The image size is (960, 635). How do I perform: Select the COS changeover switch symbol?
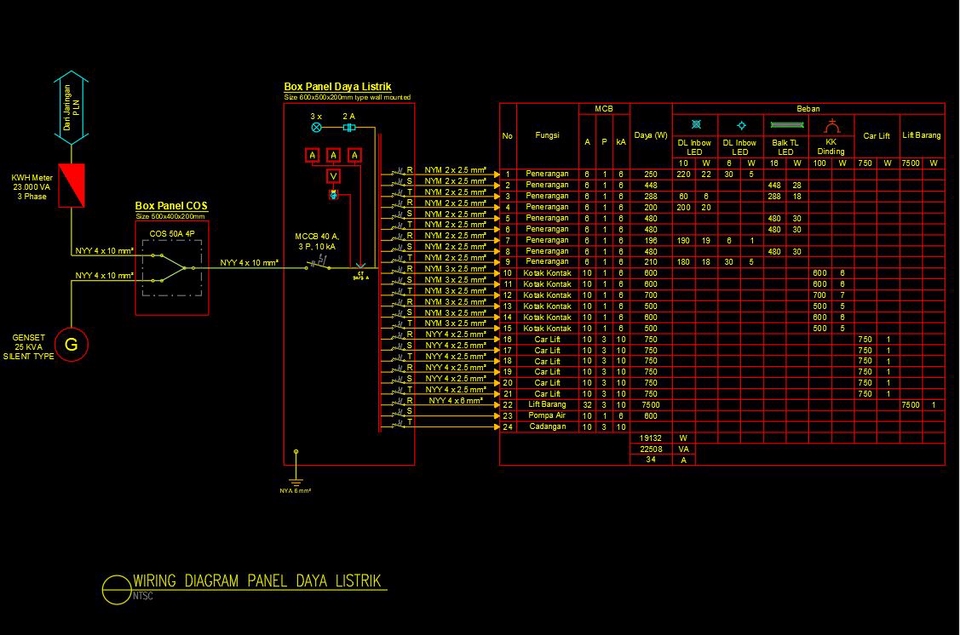(x=172, y=268)
